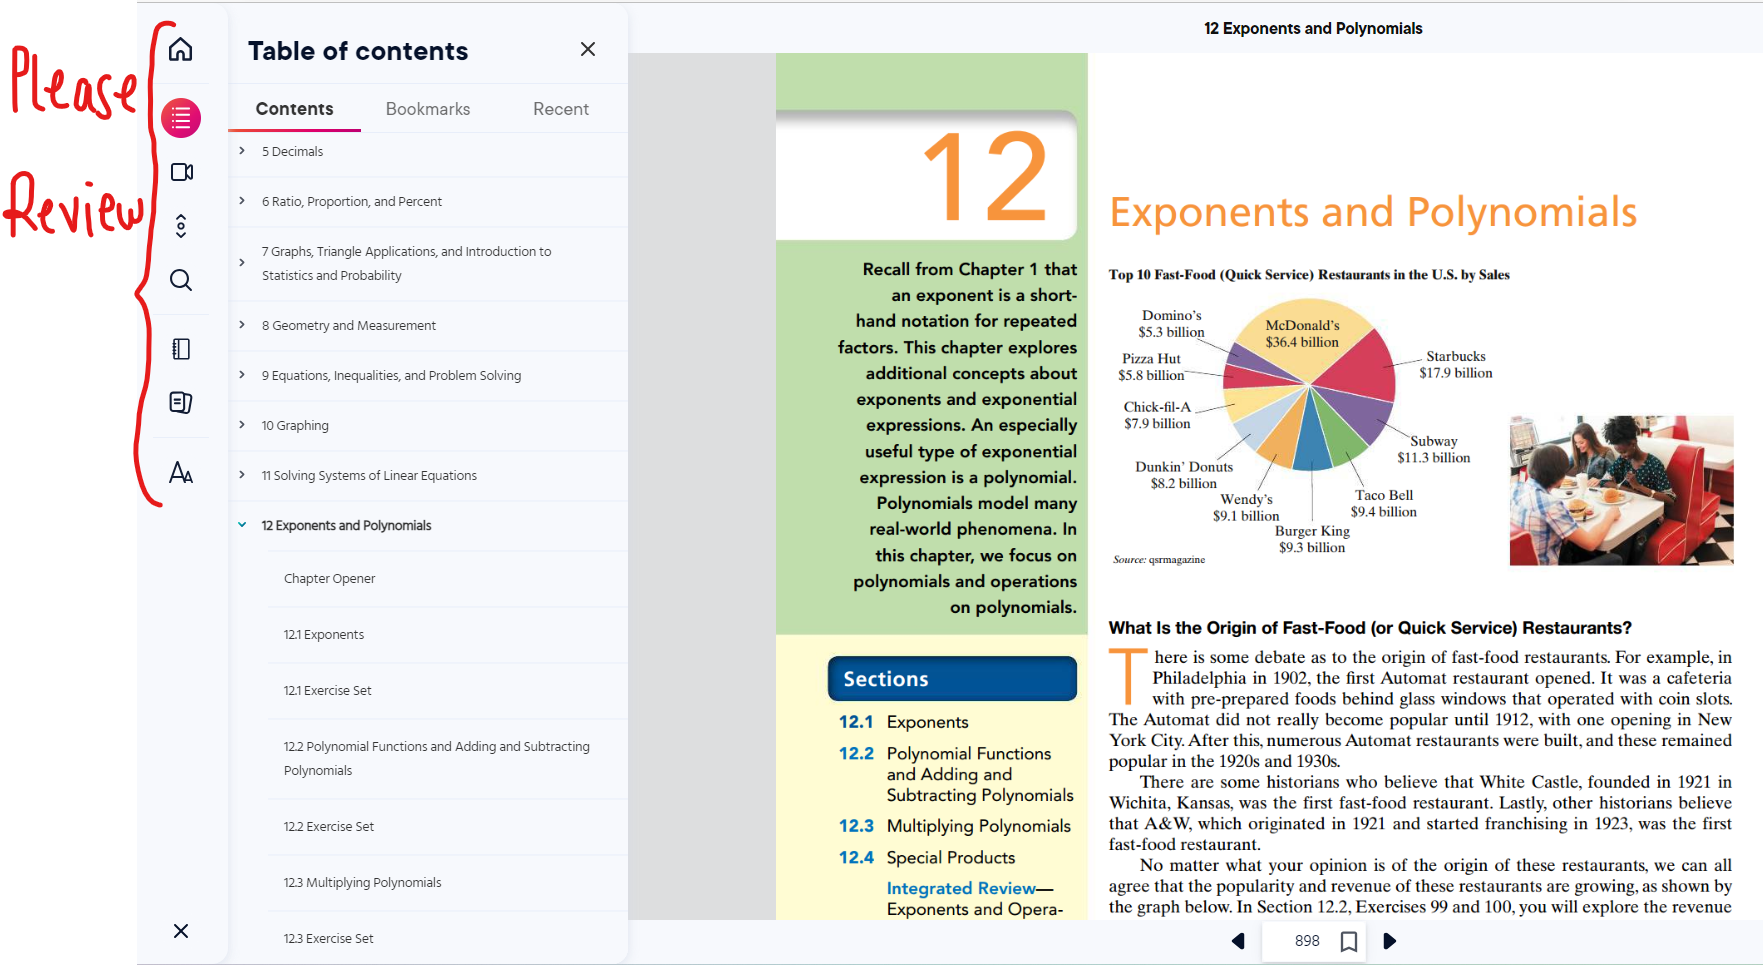
Task: Bookmark page 898 icon
Action: tap(1349, 941)
